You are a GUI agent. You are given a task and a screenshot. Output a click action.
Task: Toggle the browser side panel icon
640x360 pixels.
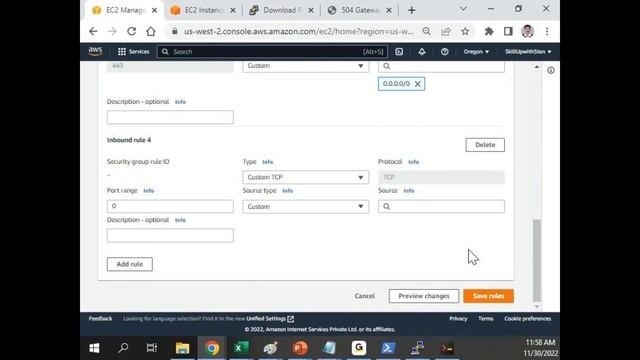coord(508,31)
